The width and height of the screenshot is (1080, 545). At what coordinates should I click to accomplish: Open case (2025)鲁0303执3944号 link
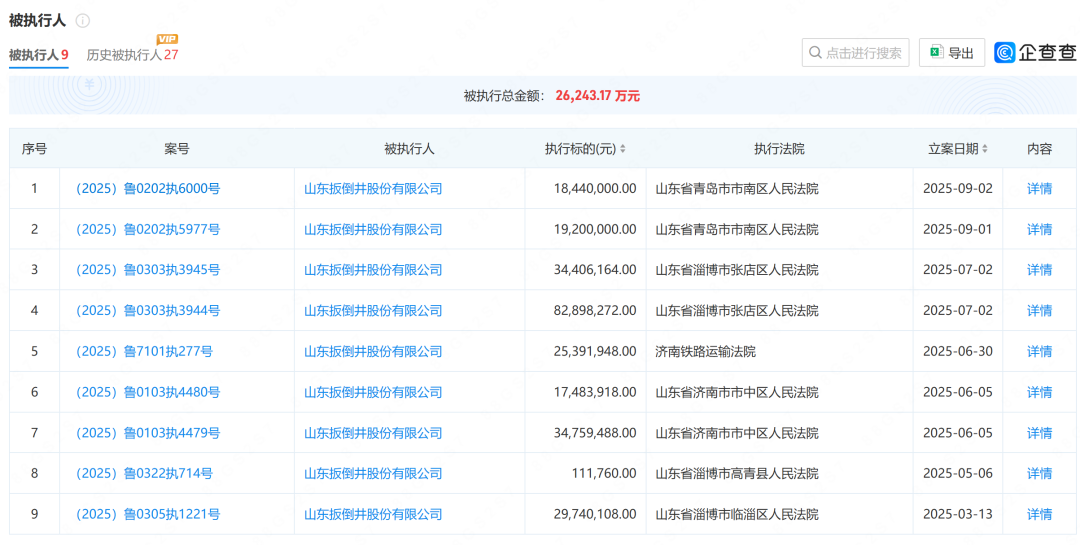click(148, 311)
